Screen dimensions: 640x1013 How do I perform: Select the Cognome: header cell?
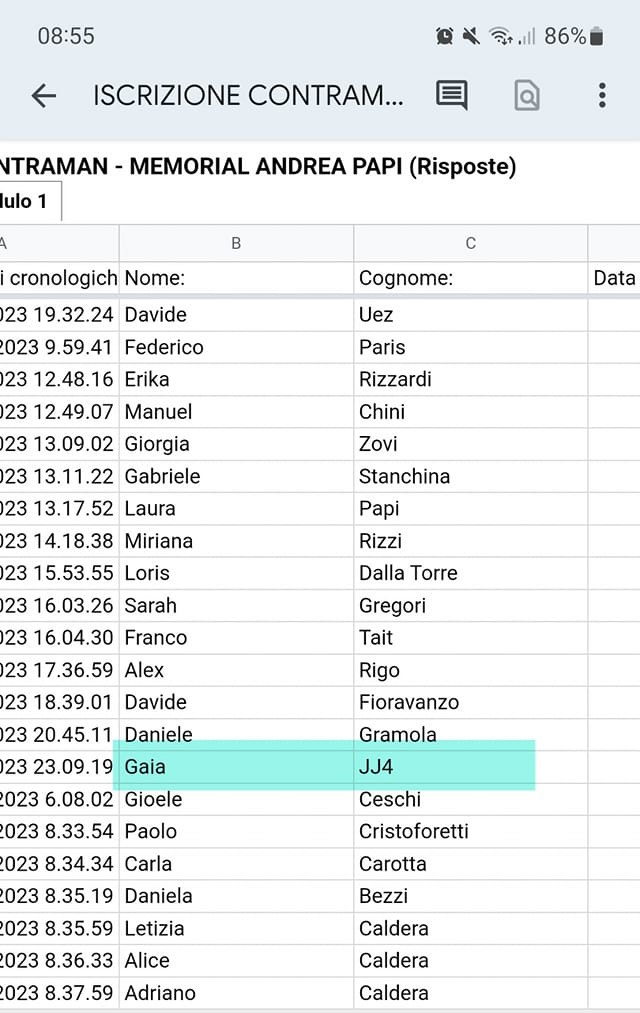471,278
